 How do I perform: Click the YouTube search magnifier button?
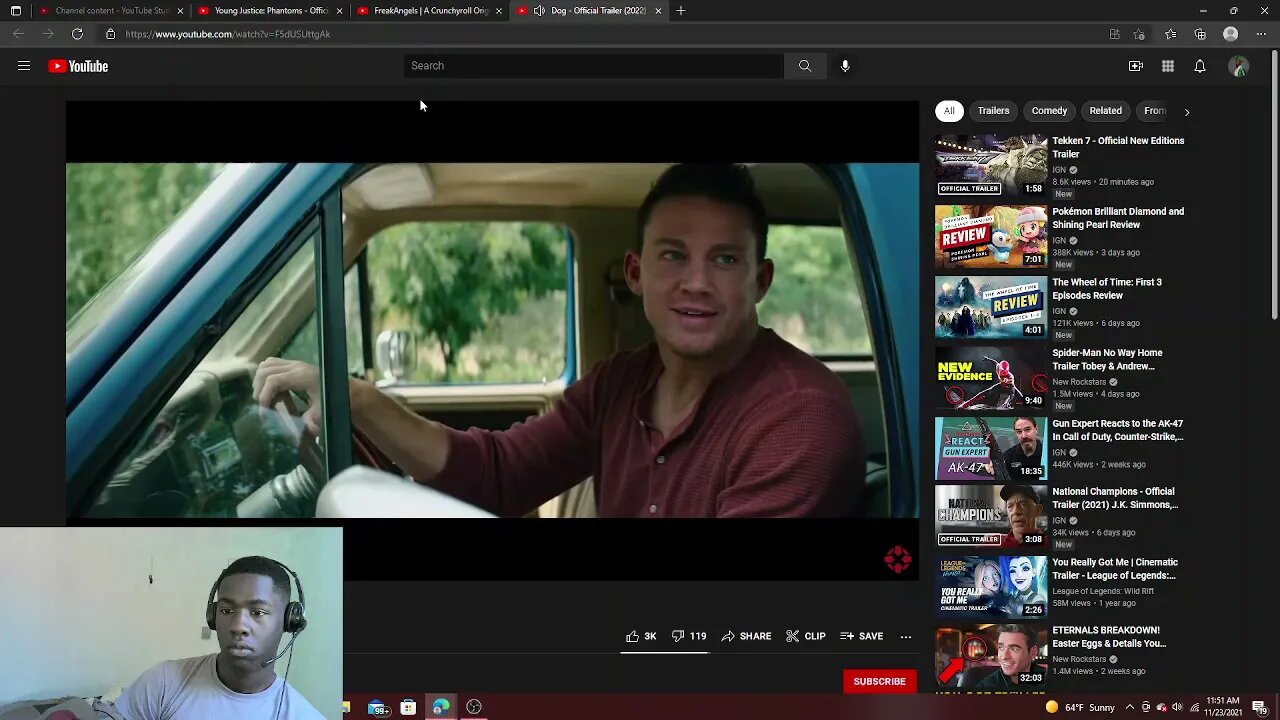click(x=805, y=66)
